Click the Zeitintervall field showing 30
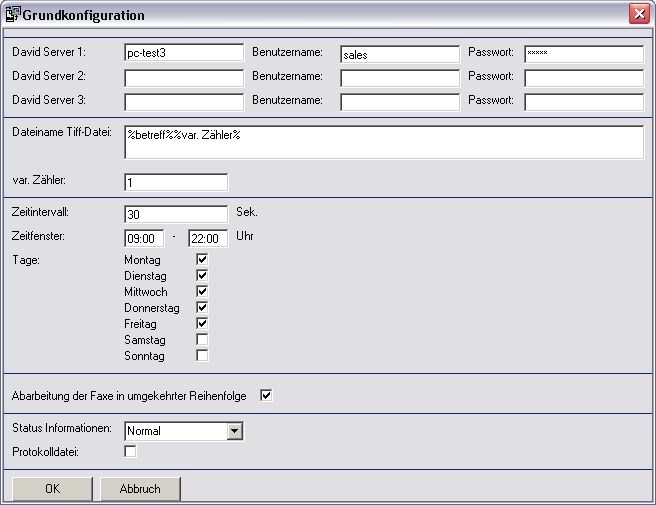Screen dimensions: 656x505 click(x=176, y=214)
